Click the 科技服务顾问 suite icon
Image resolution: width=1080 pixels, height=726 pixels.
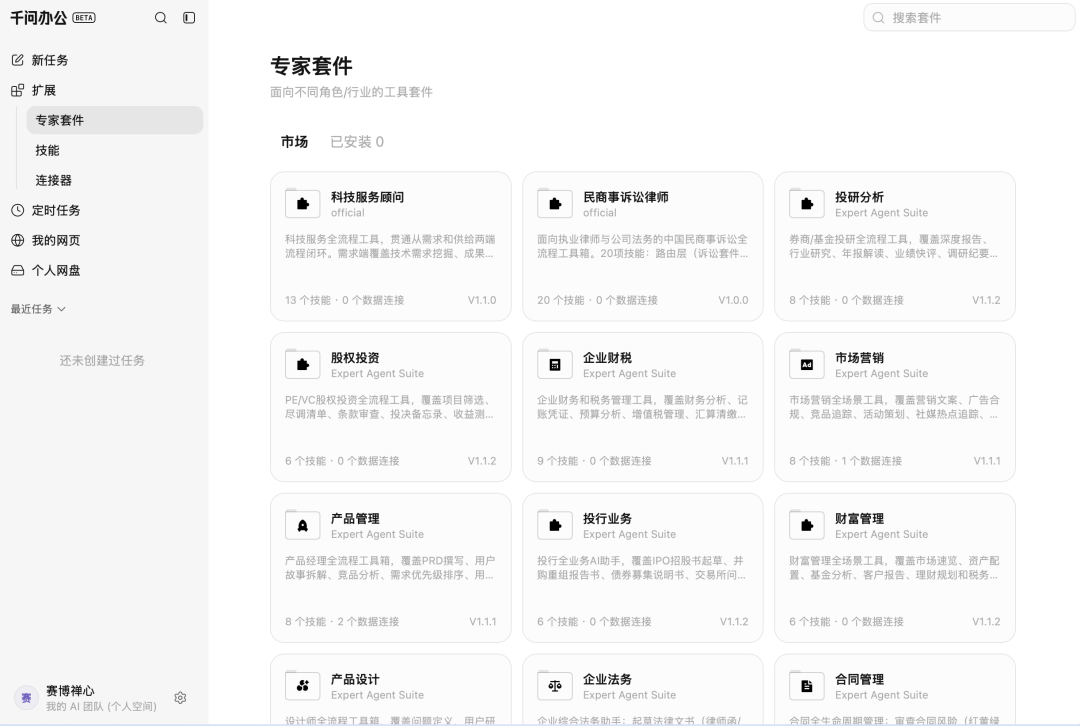[x=302, y=204]
